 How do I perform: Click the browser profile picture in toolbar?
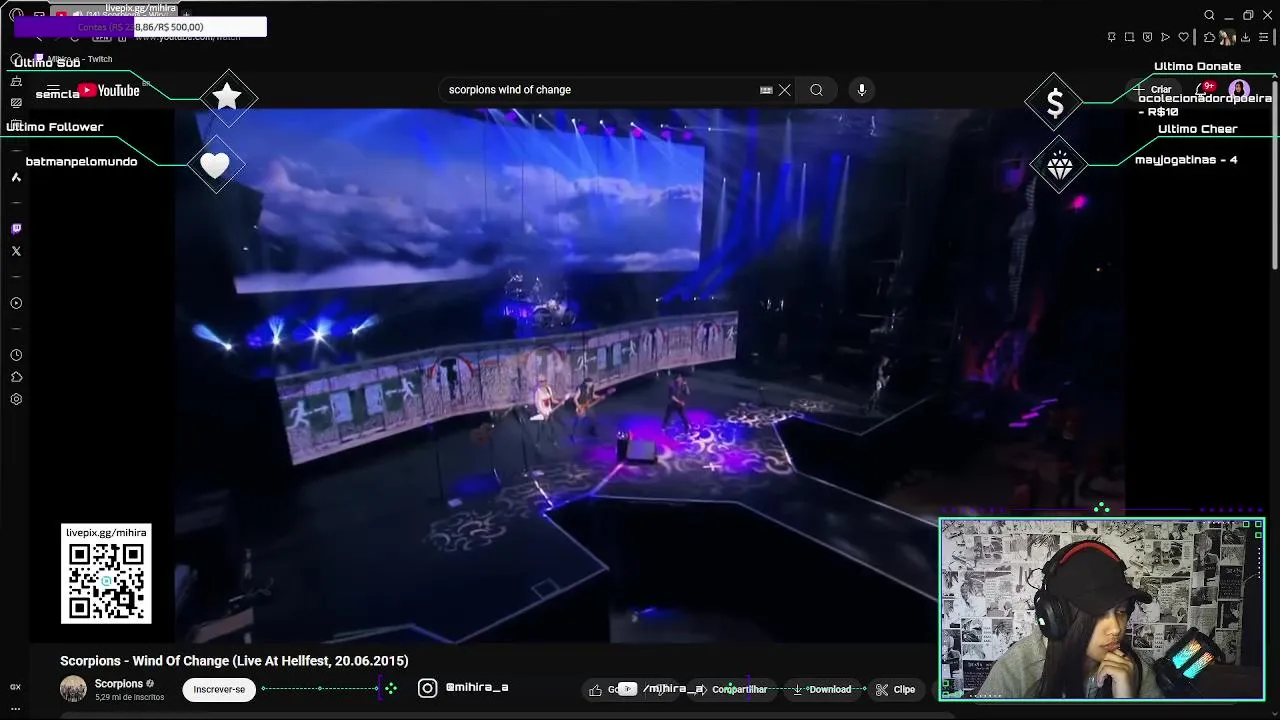pyautogui.click(x=1227, y=37)
